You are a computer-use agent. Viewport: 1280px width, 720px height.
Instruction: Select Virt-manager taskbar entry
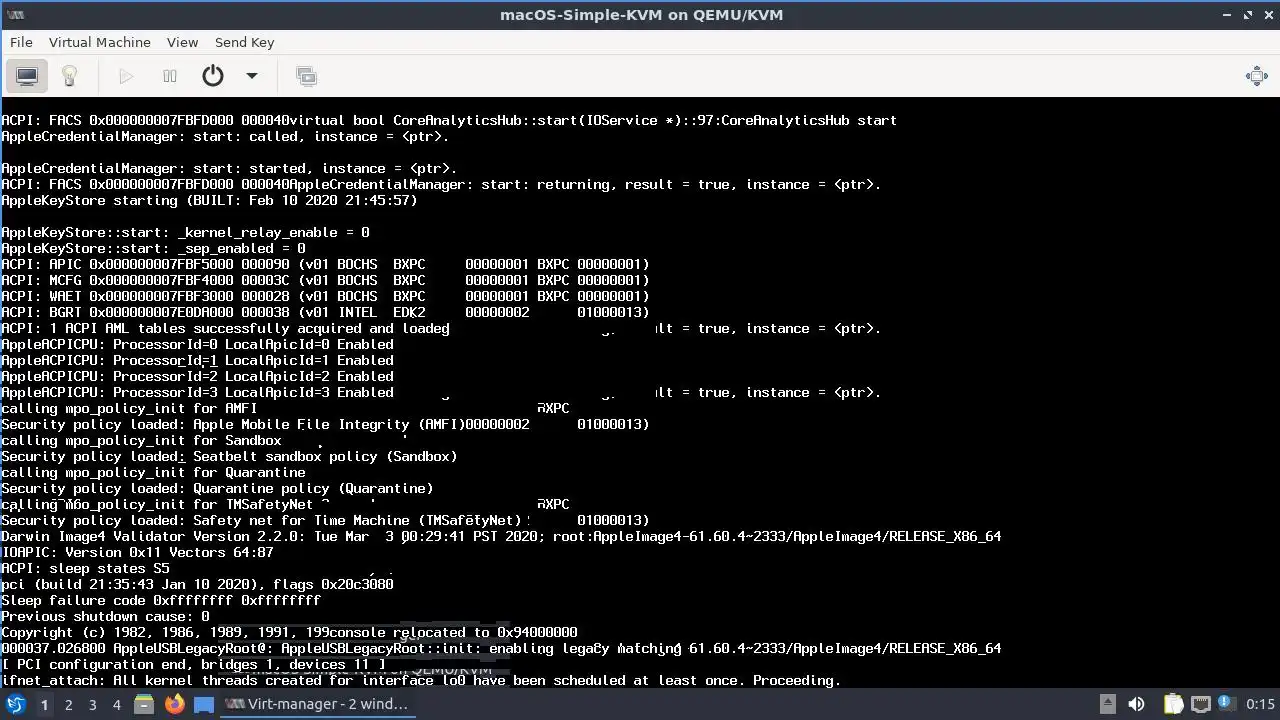coord(317,704)
